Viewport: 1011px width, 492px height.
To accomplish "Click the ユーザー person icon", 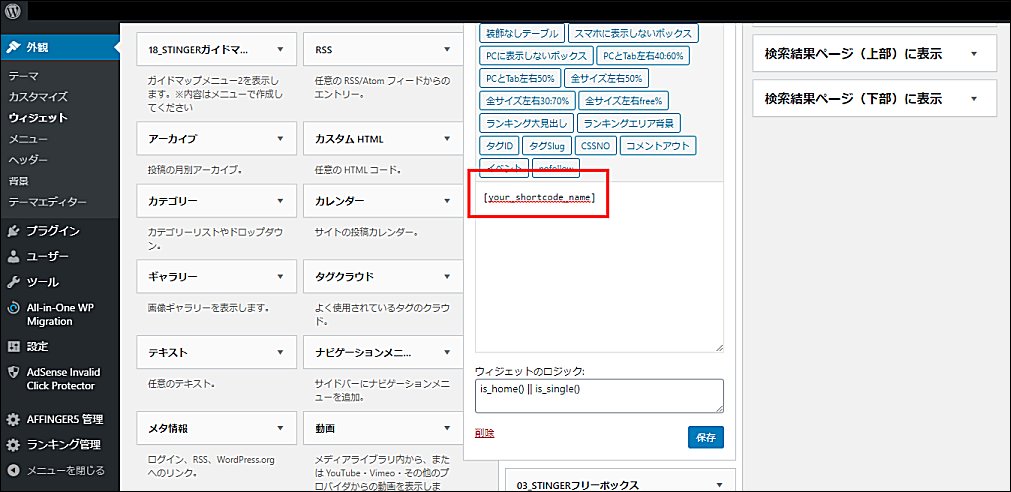I will 14,257.
